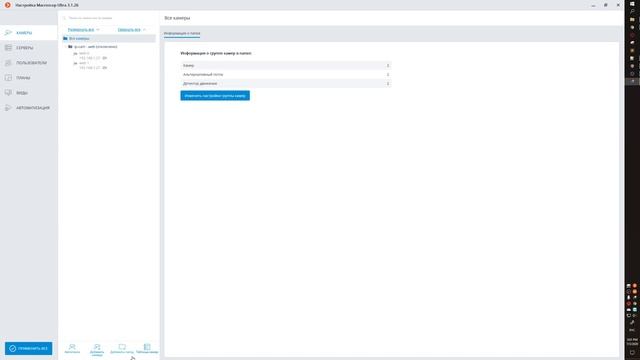Click the camera icon beside Камеры
The height and width of the screenshot is (360, 640).
pyautogui.click(x=8, y=33)
